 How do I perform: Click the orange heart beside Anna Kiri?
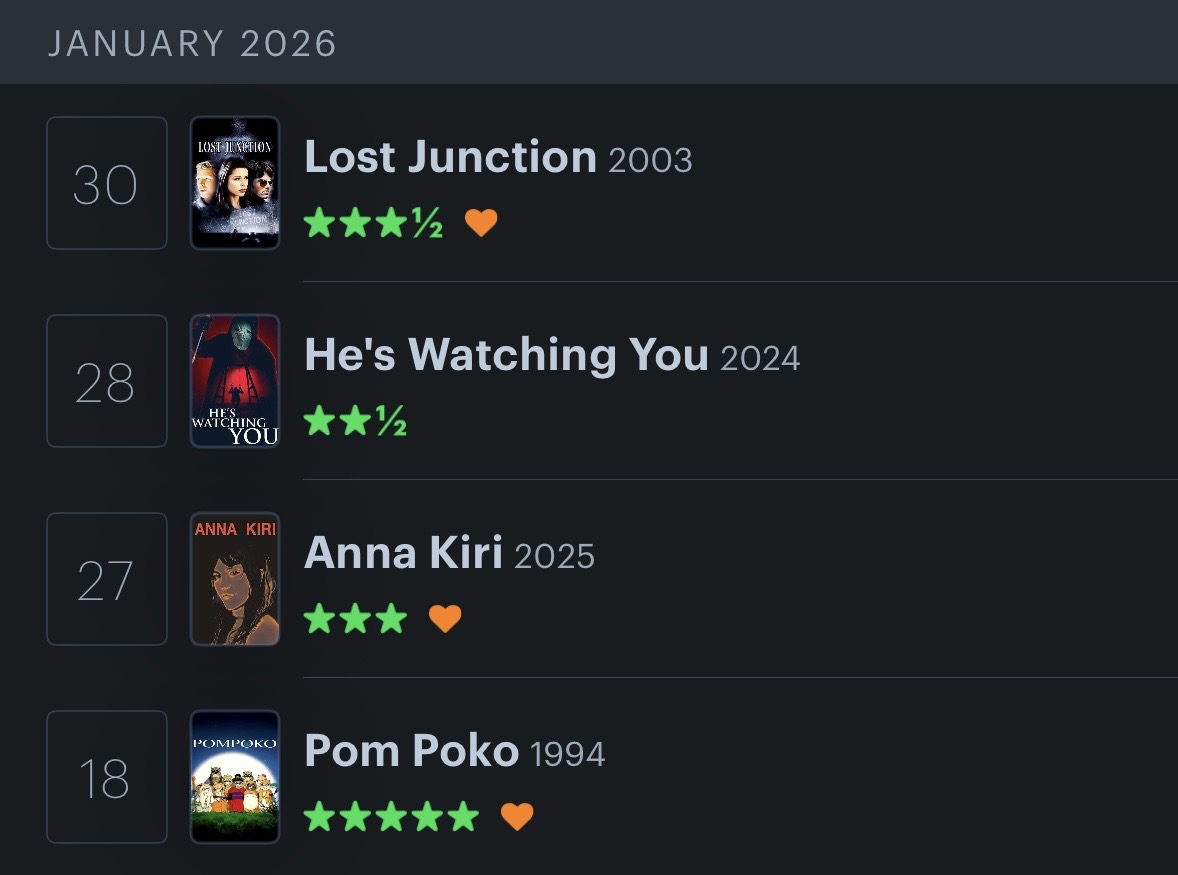coord(445,619)
